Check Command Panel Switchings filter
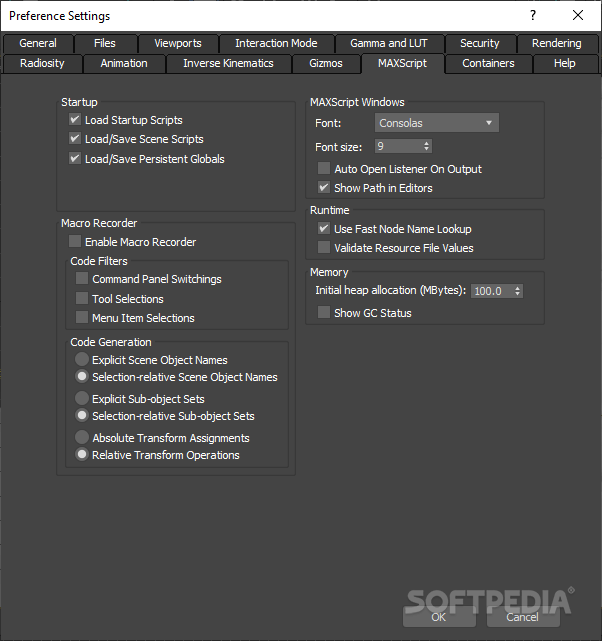The height and width of the screenshot is (641, 602). tap(82, 278)
